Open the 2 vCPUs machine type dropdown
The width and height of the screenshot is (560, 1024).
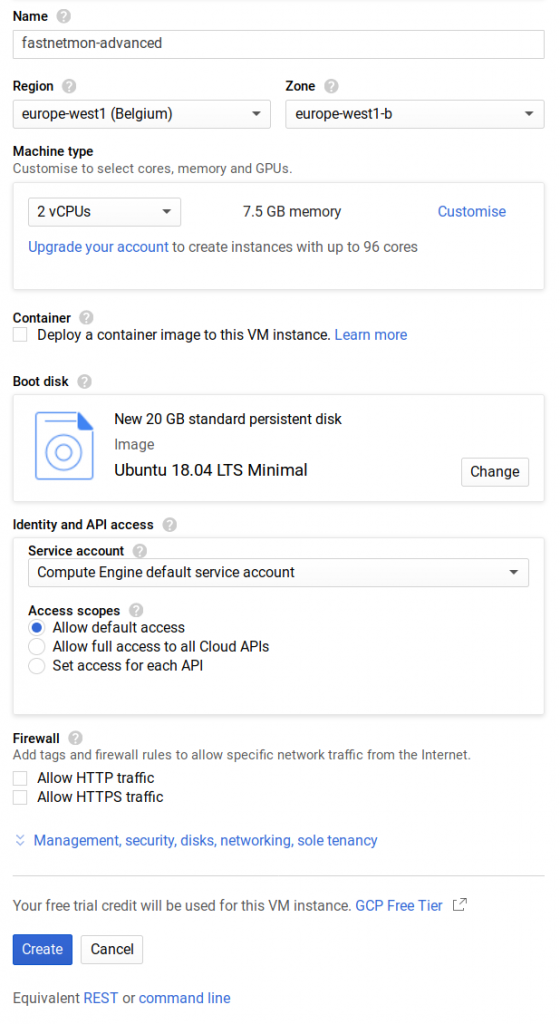(x=104, y=212)
